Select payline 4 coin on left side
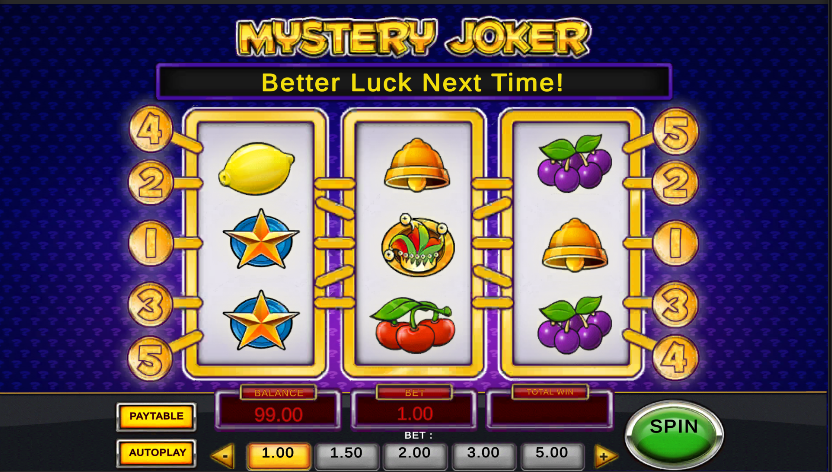This screenshot has height=472, width=832. pyautogui.click(x=151, y=129)
